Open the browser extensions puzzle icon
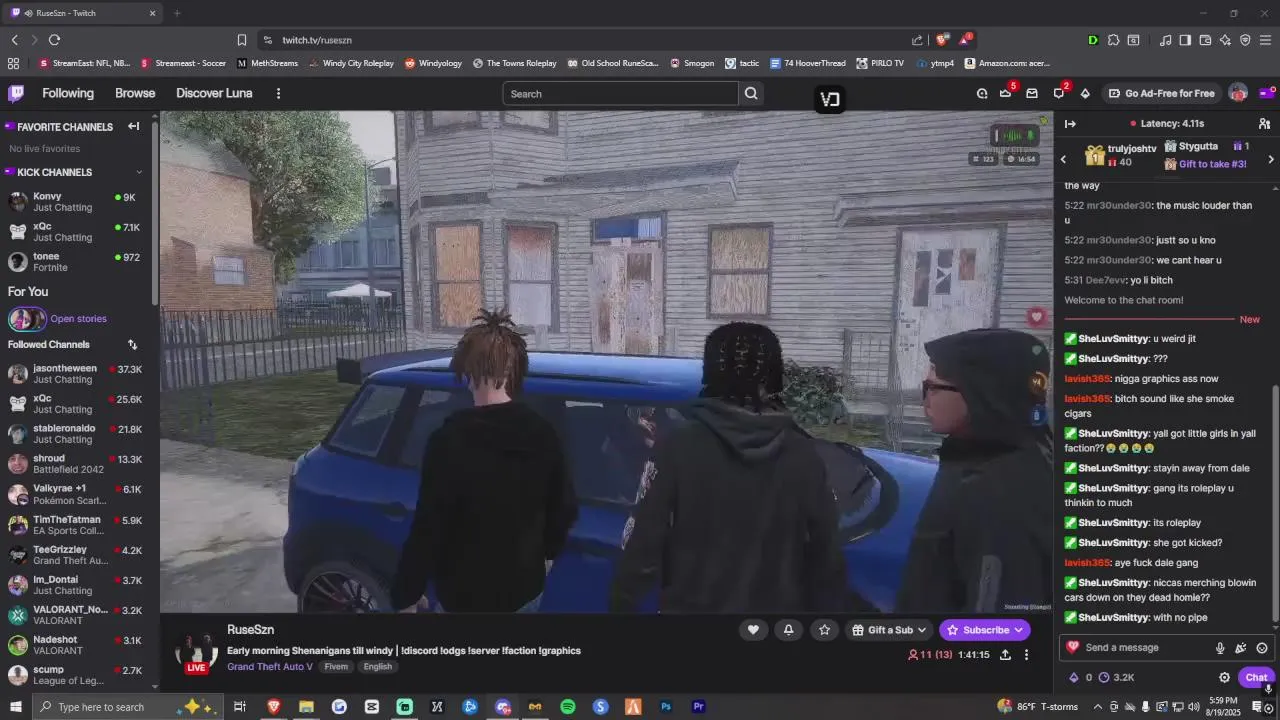 point(1113,40)
